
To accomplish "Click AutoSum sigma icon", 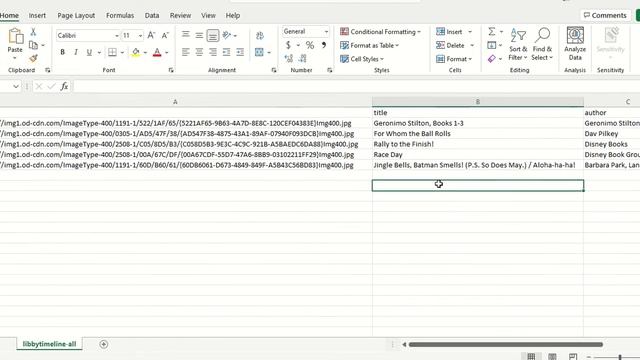I will click(x=492, y=31).
